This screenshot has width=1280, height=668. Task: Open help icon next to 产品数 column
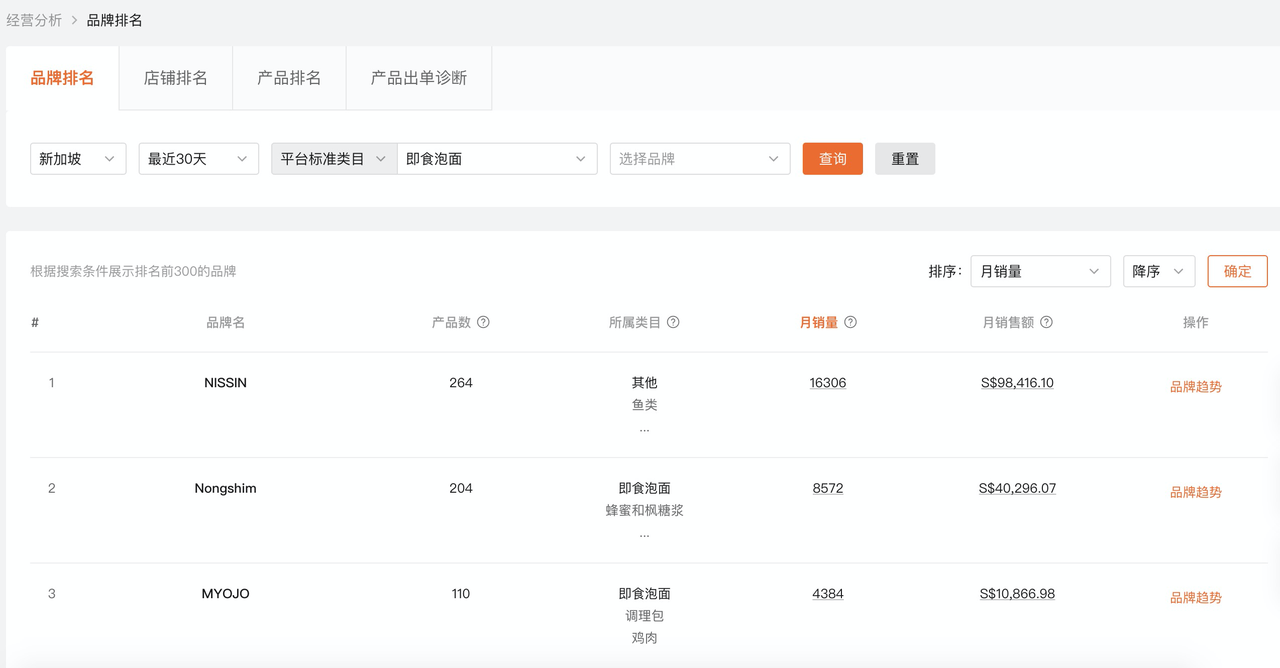[x=483, y=322]
